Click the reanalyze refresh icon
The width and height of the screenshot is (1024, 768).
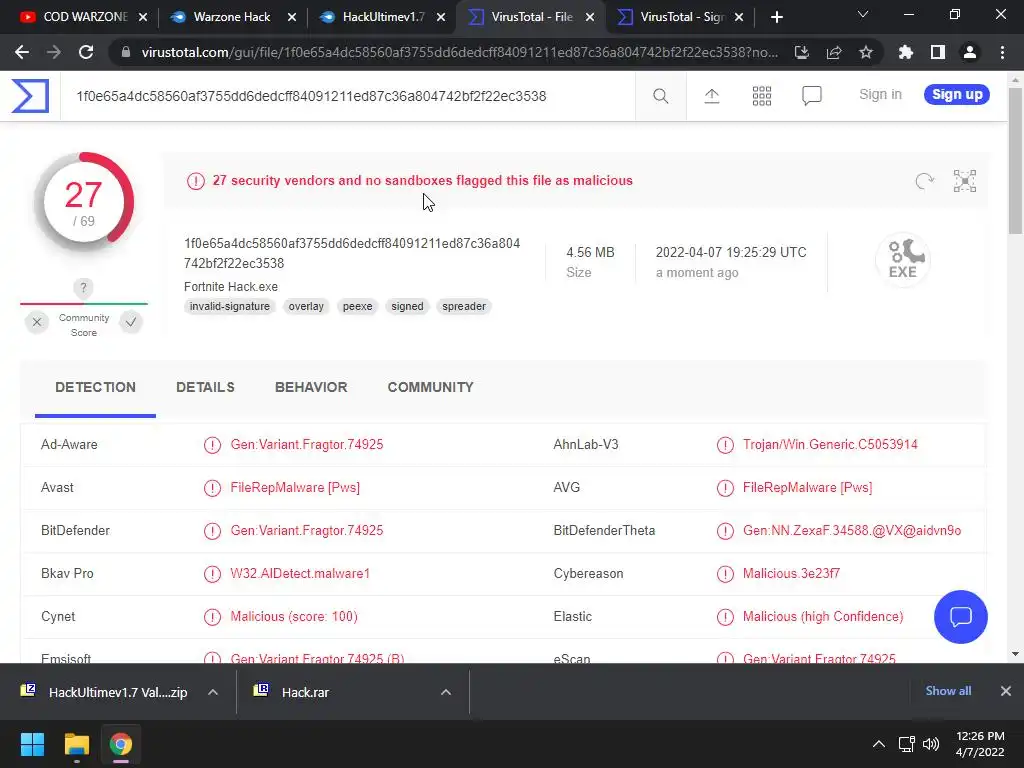pos(924,181)
